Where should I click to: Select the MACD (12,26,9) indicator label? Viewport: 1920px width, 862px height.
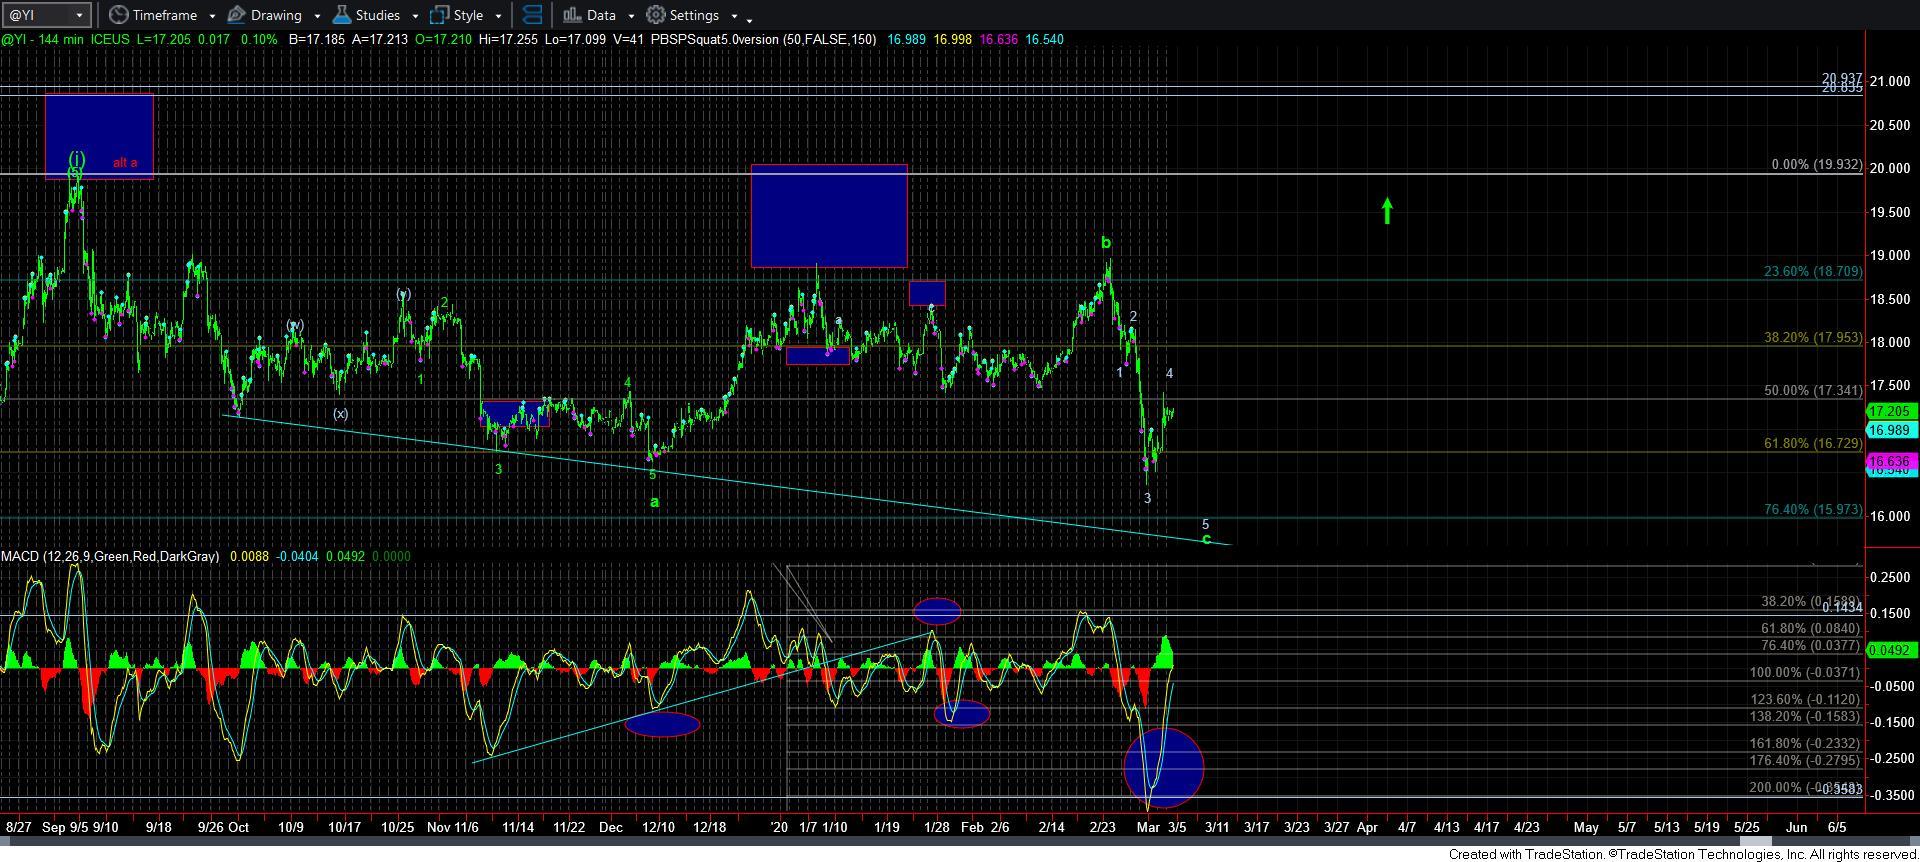(x=110, y=556)
